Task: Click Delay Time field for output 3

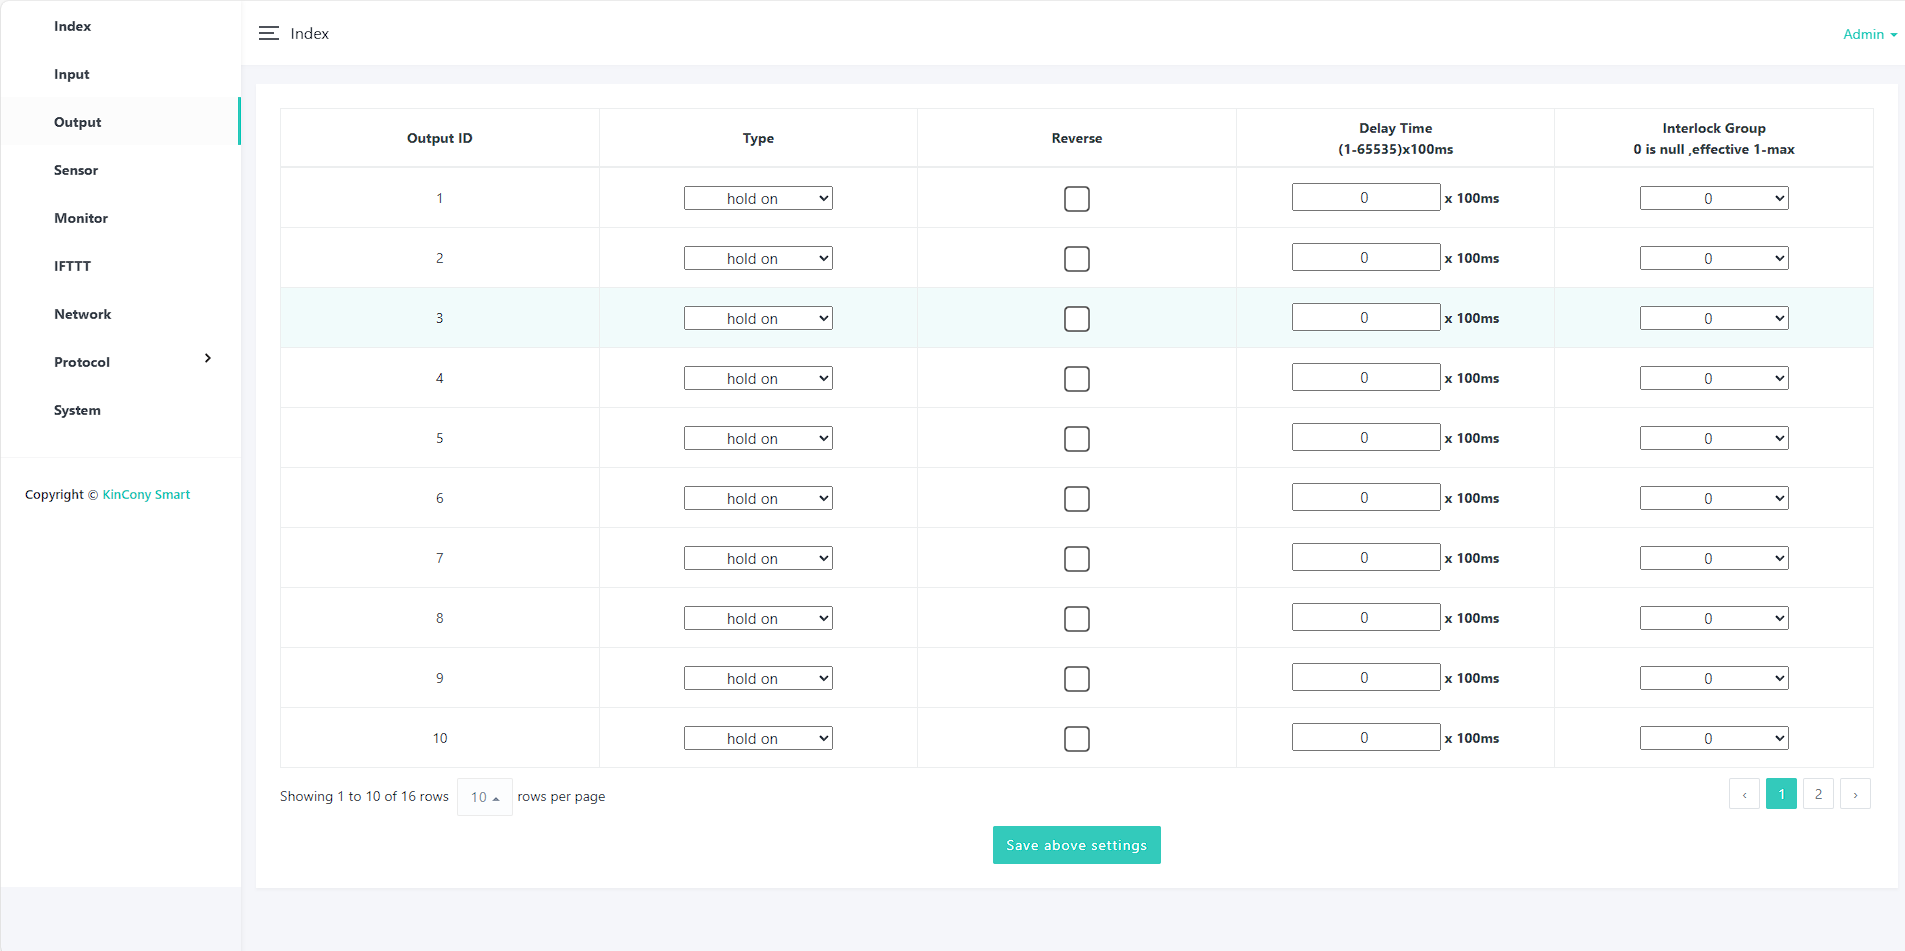Action: click(x=1365, y=318)
